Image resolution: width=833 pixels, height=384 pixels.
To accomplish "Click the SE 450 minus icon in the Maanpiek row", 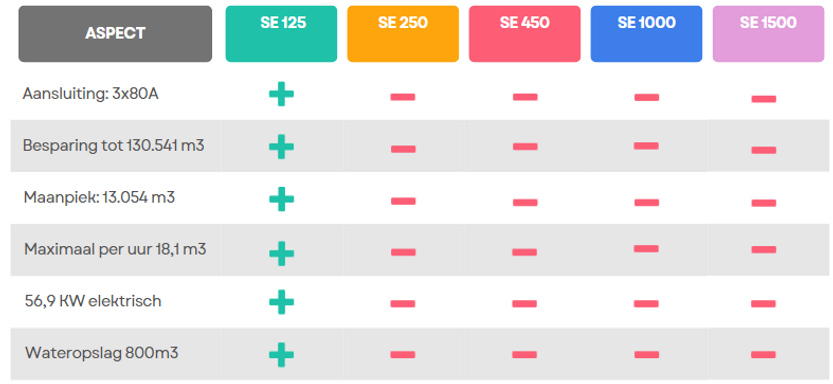I will [x=525, y=202].
